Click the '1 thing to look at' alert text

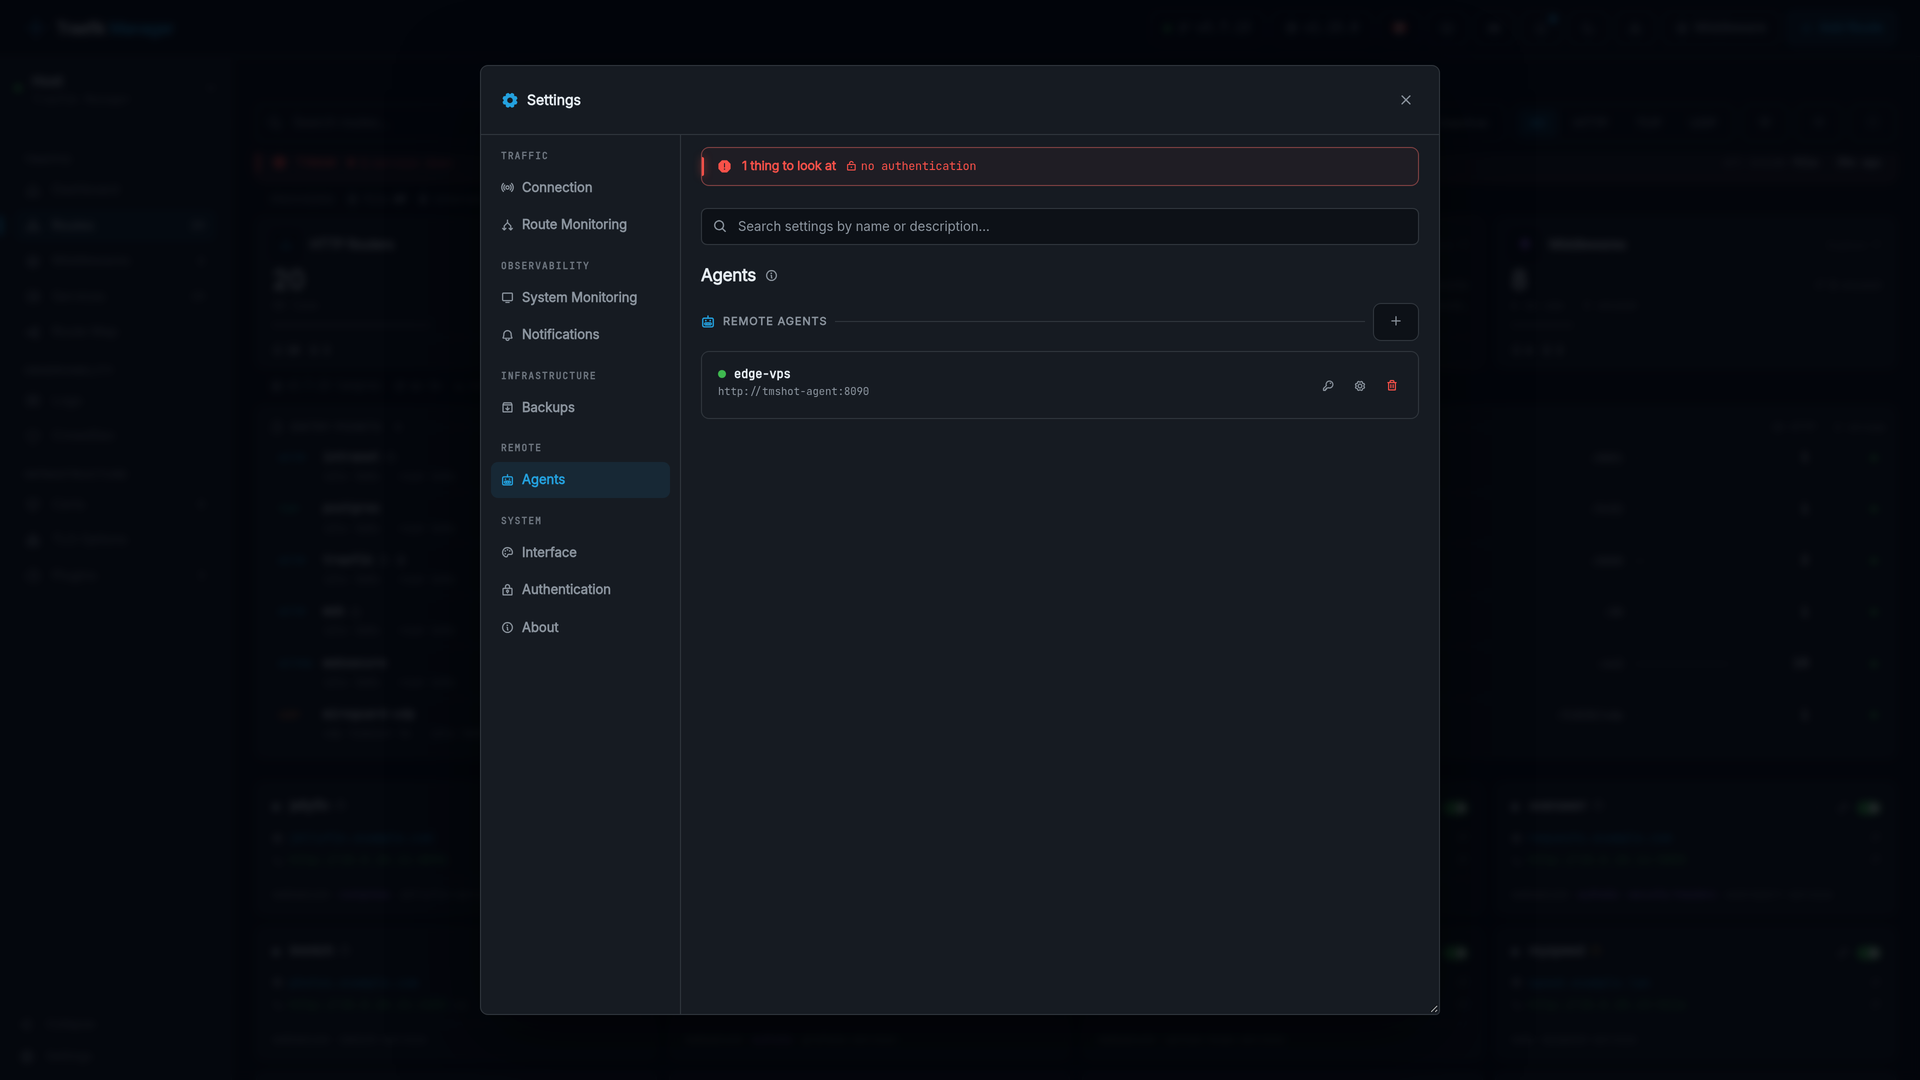pos(788,166)
